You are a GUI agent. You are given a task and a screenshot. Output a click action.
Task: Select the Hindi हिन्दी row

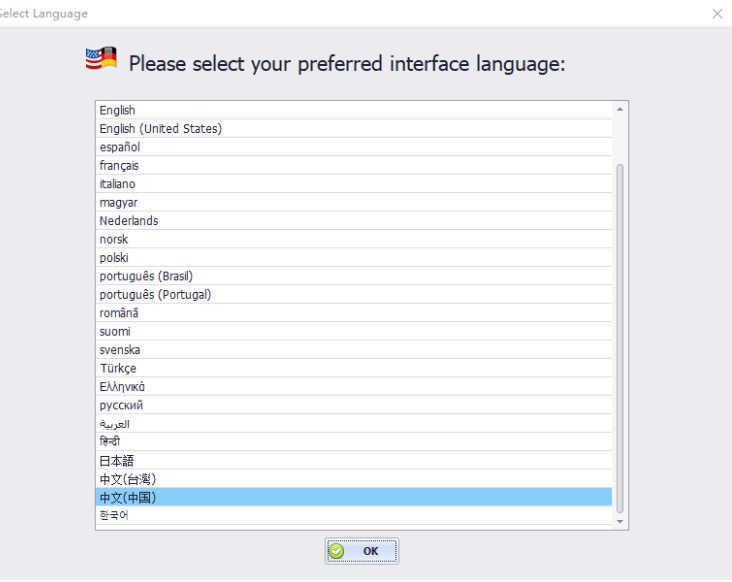click(353, 442)
